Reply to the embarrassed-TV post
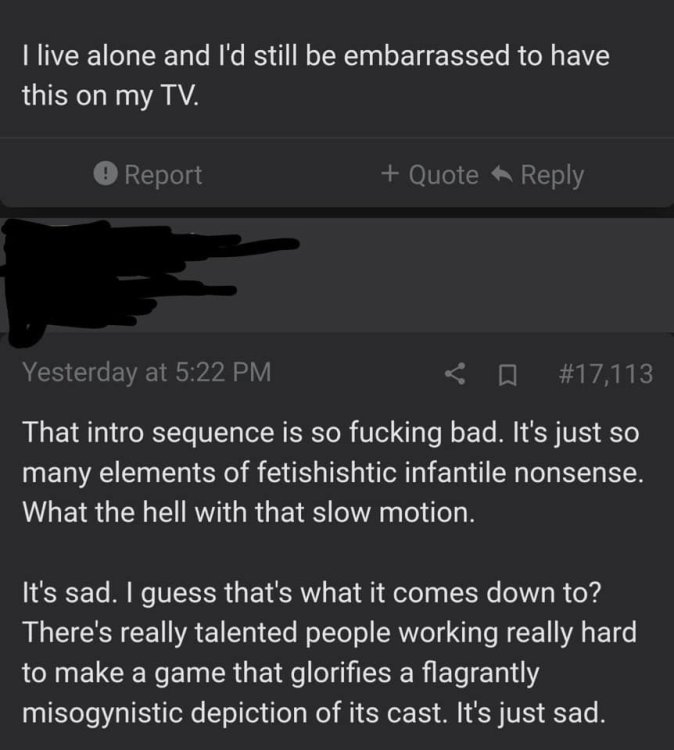 [551, 175]
